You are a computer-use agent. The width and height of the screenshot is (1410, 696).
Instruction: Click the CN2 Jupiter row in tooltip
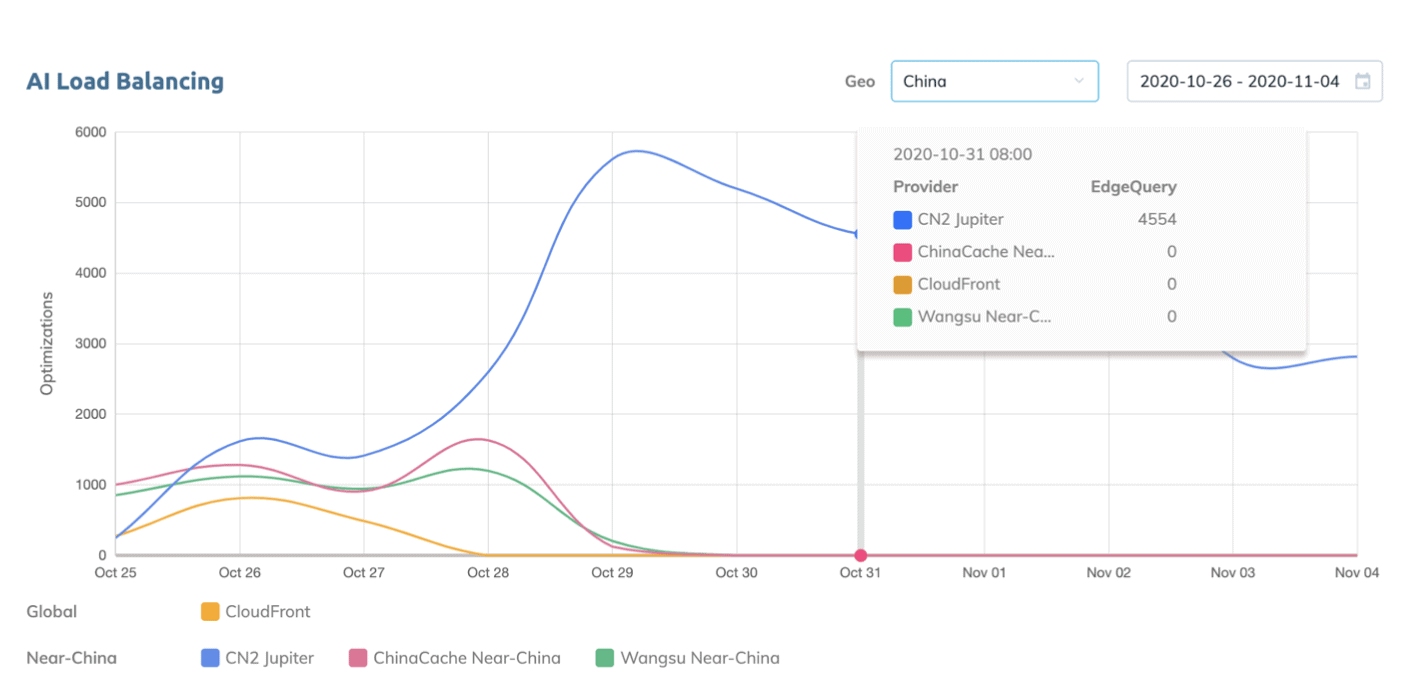(x=1035, y=219)
